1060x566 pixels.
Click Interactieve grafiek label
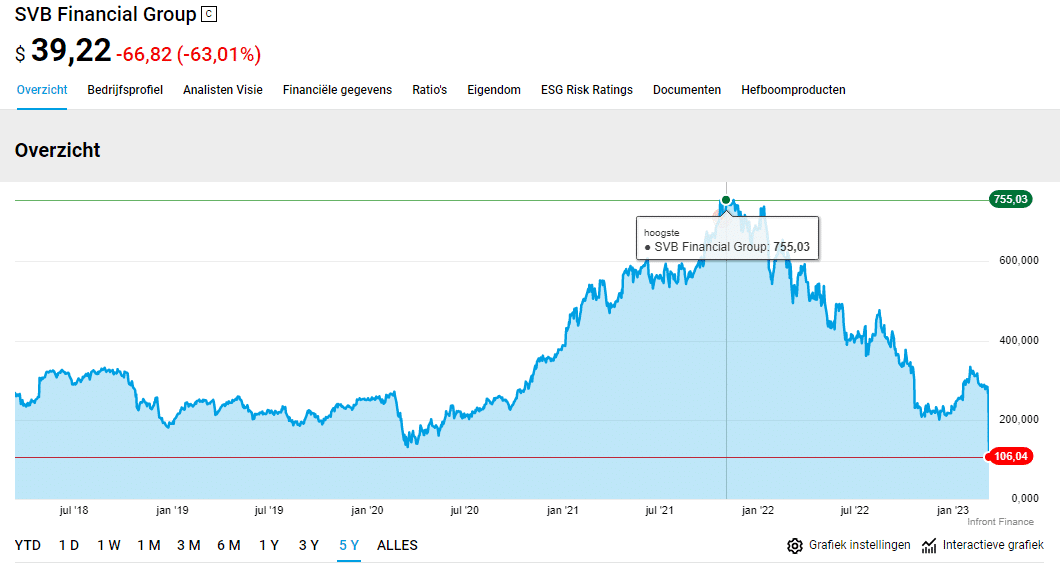pyautogui.click(x=993, y=545)
